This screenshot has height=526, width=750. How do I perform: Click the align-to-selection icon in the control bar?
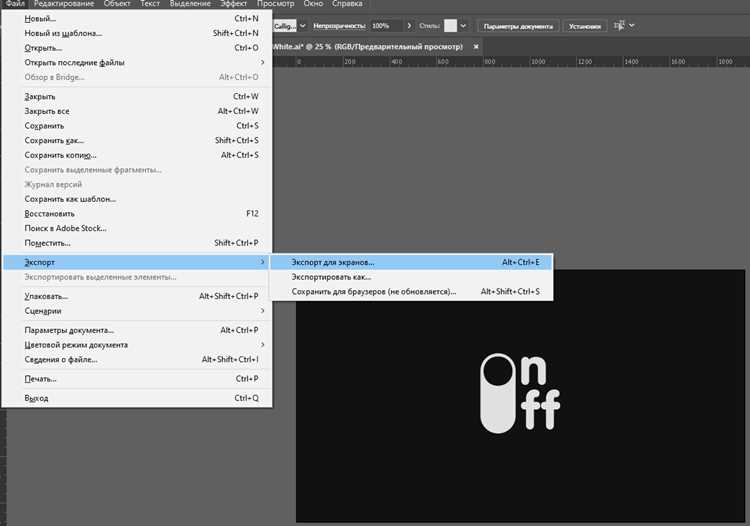(619, 25)
